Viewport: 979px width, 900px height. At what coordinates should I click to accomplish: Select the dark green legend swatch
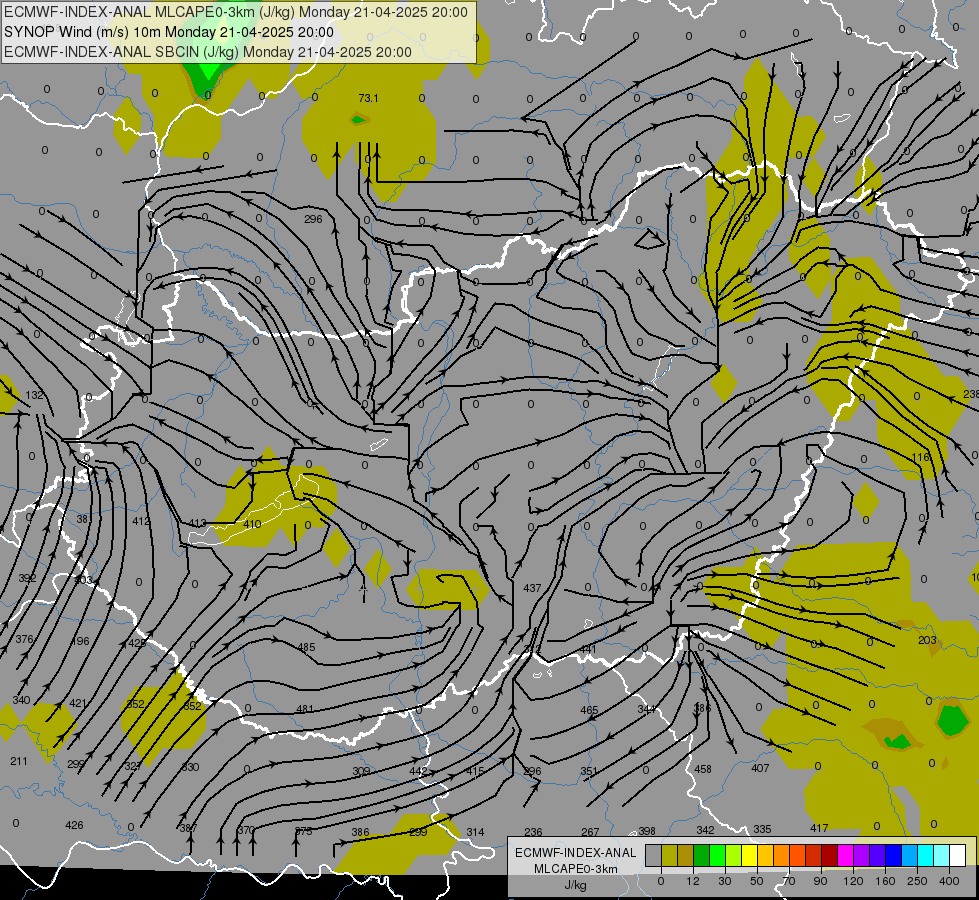pos(702,855)
